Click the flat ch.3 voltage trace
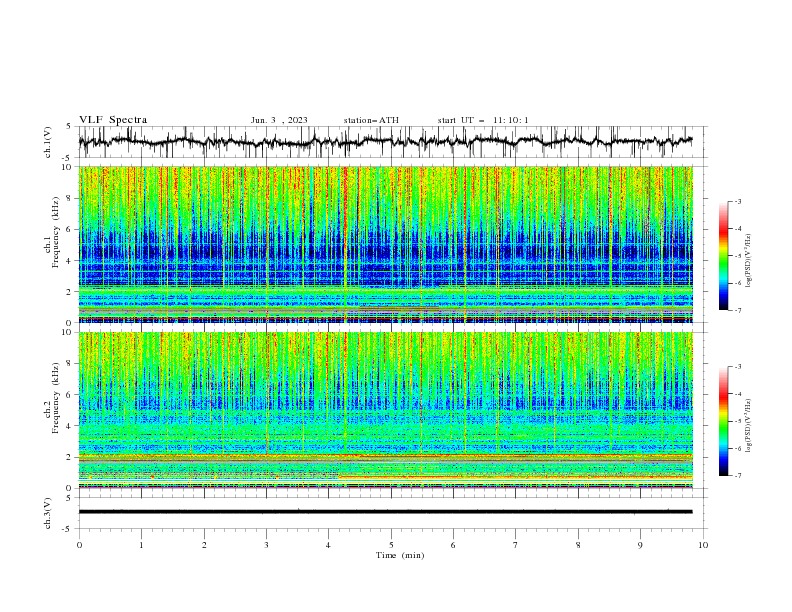This screenshot has width=792, height=612. click(x=385, y=512)
